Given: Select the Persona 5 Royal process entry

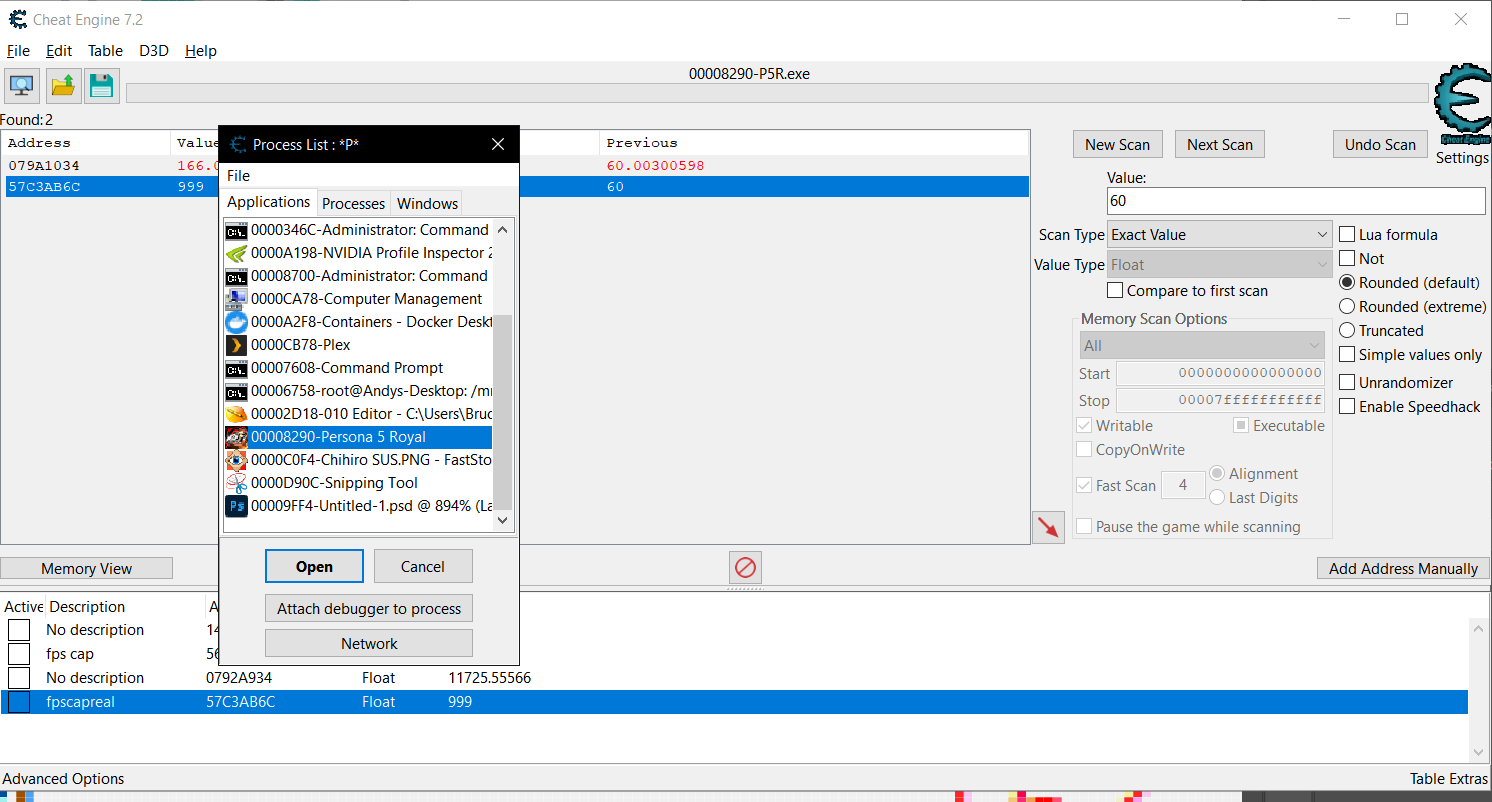Looking at the screenshot, I should (x=358, y=437).
